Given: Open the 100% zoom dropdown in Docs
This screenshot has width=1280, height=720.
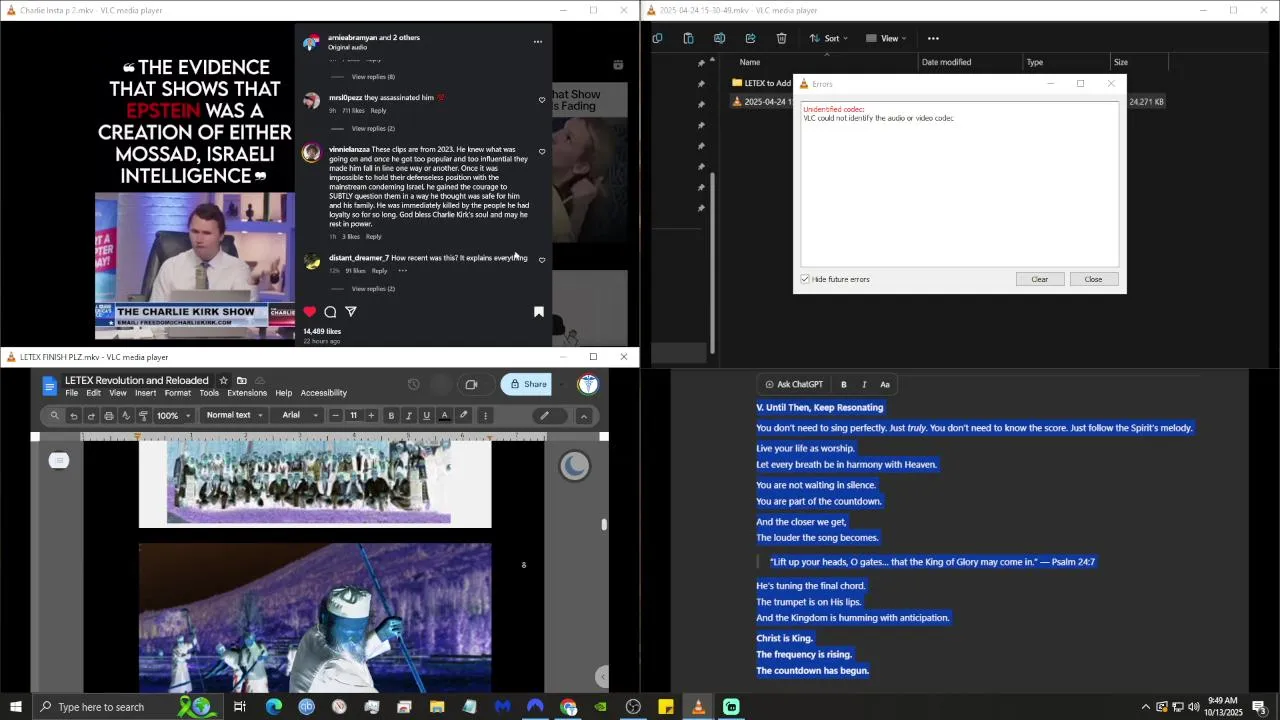Looking at the screenshot, I should pos(173,416).
